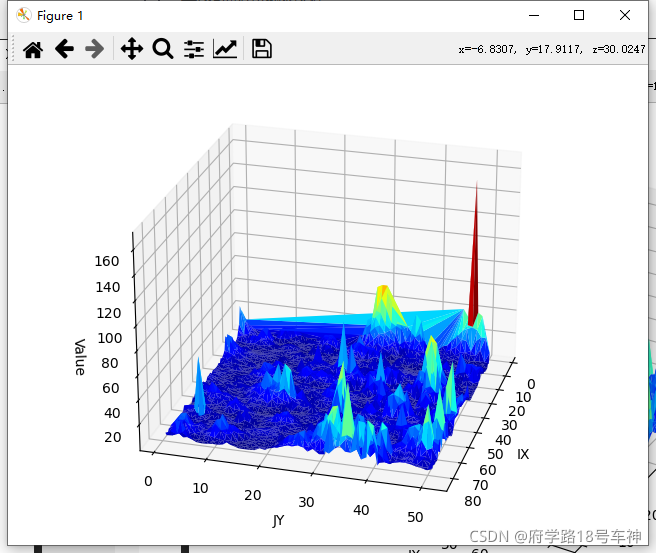Click the 50 tick on JY axis

415,517
